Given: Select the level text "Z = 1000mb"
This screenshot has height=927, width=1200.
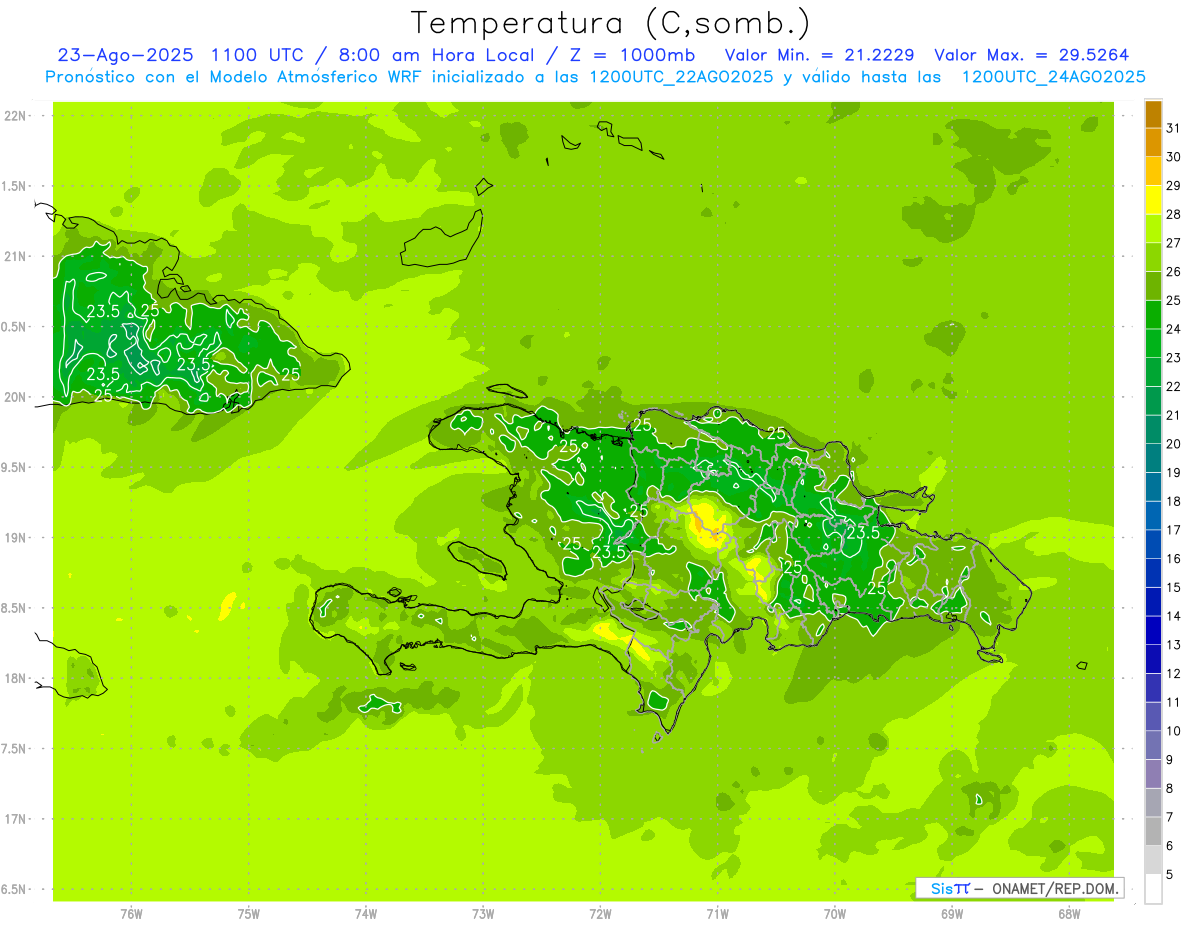Looking at the screenshot, I should [635, 55].
